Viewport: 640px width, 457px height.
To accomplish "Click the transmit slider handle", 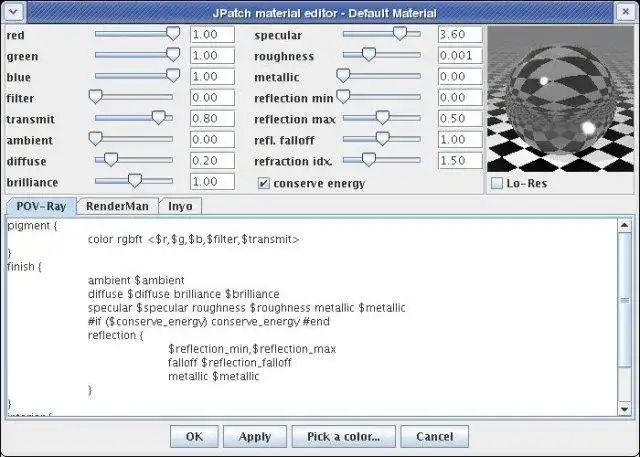I will [x=158, y=118].
